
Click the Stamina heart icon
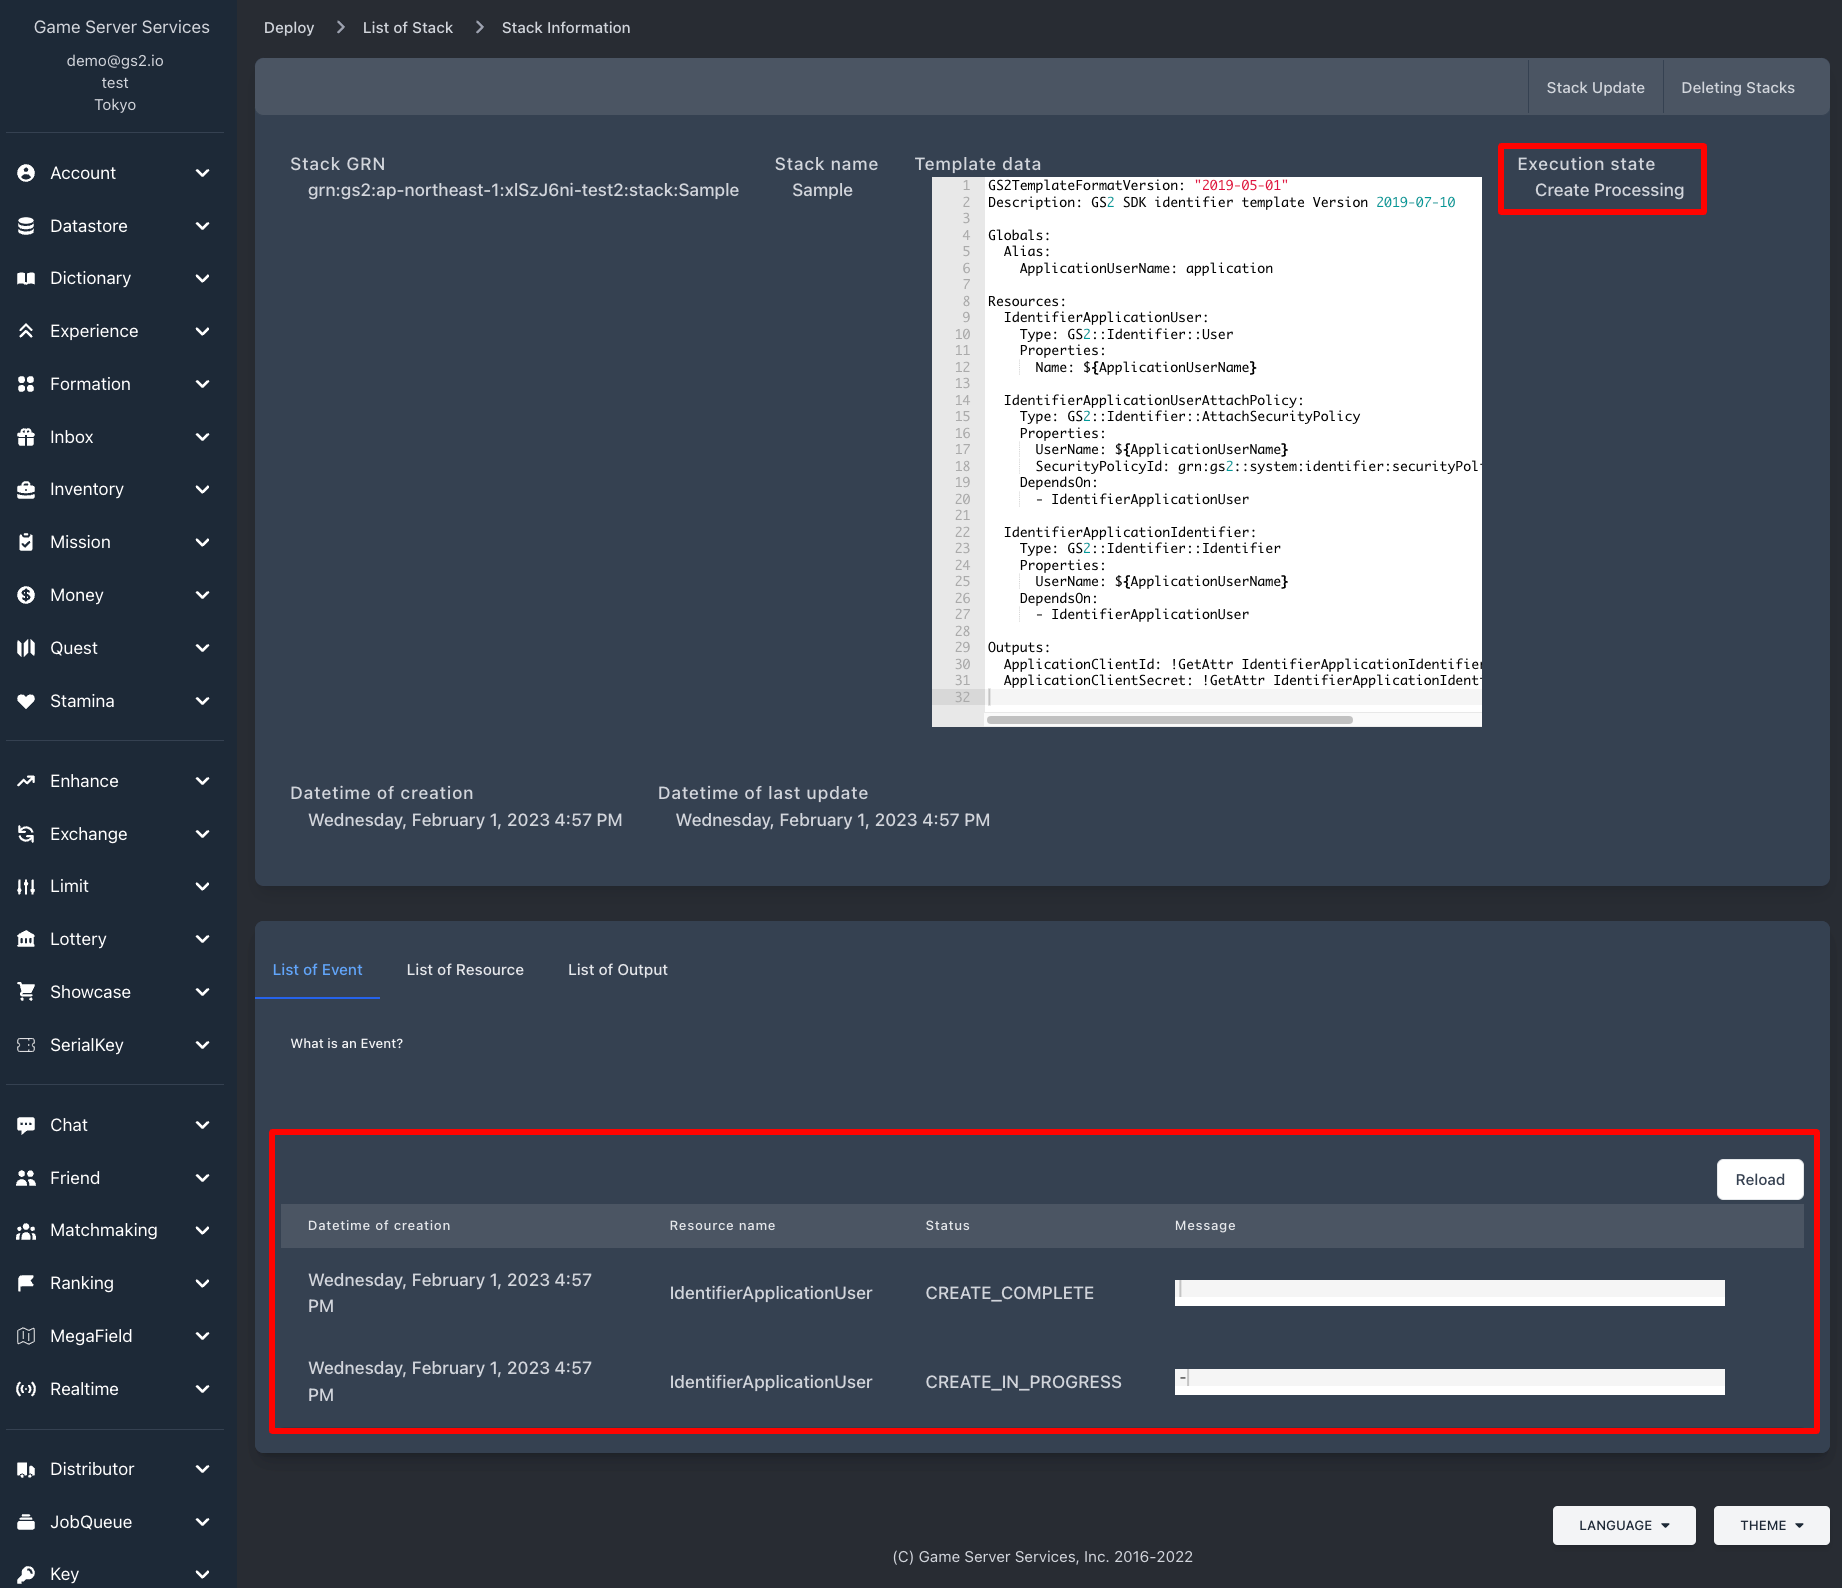[26, 701]
